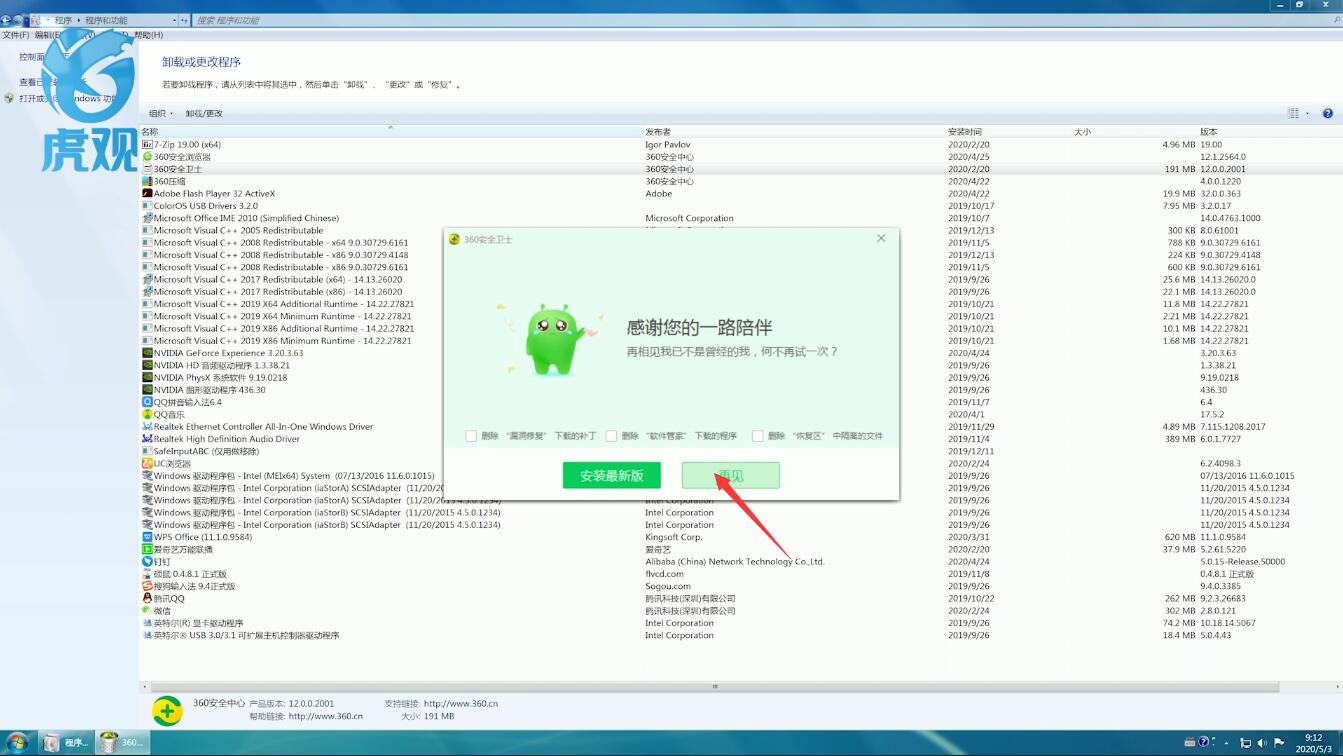The width and height of the screenshot is (1343, 756).
Task: Click the explorer Back navigation arrow
Action: [x=7, y=20]
